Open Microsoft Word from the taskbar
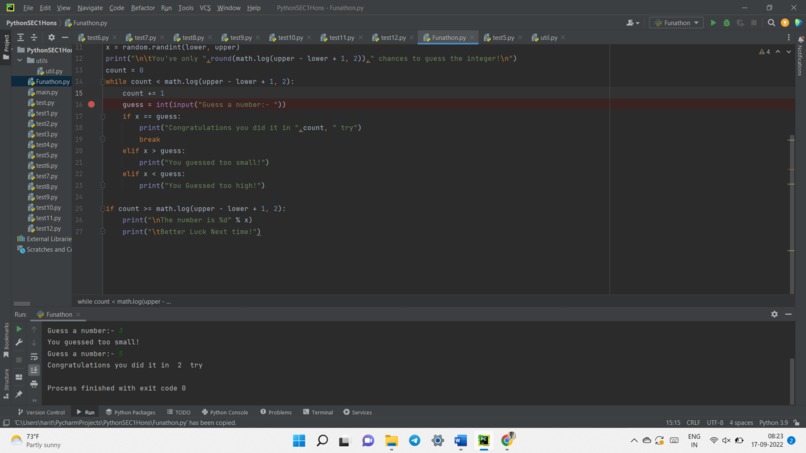 [x=461, y=441]
